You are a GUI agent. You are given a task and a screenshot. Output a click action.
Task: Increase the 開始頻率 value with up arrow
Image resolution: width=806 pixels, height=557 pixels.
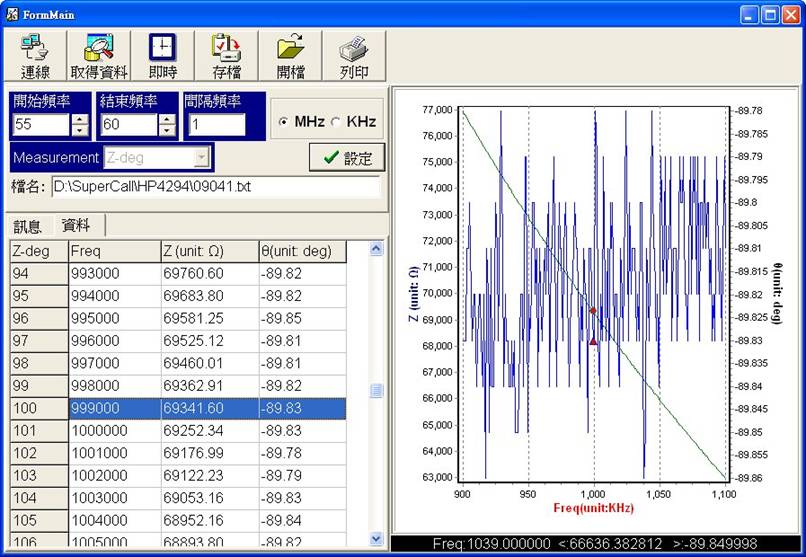coord(80,119)
